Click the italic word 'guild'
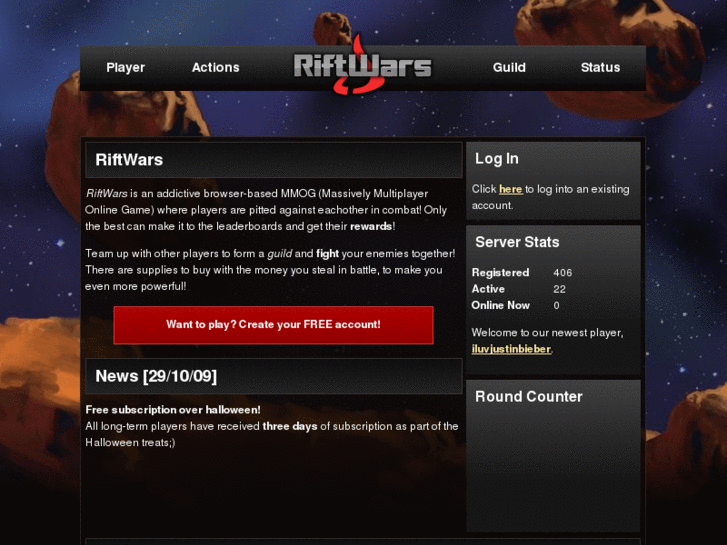This screenshot has height=545, width=727. tap(280, 254)
